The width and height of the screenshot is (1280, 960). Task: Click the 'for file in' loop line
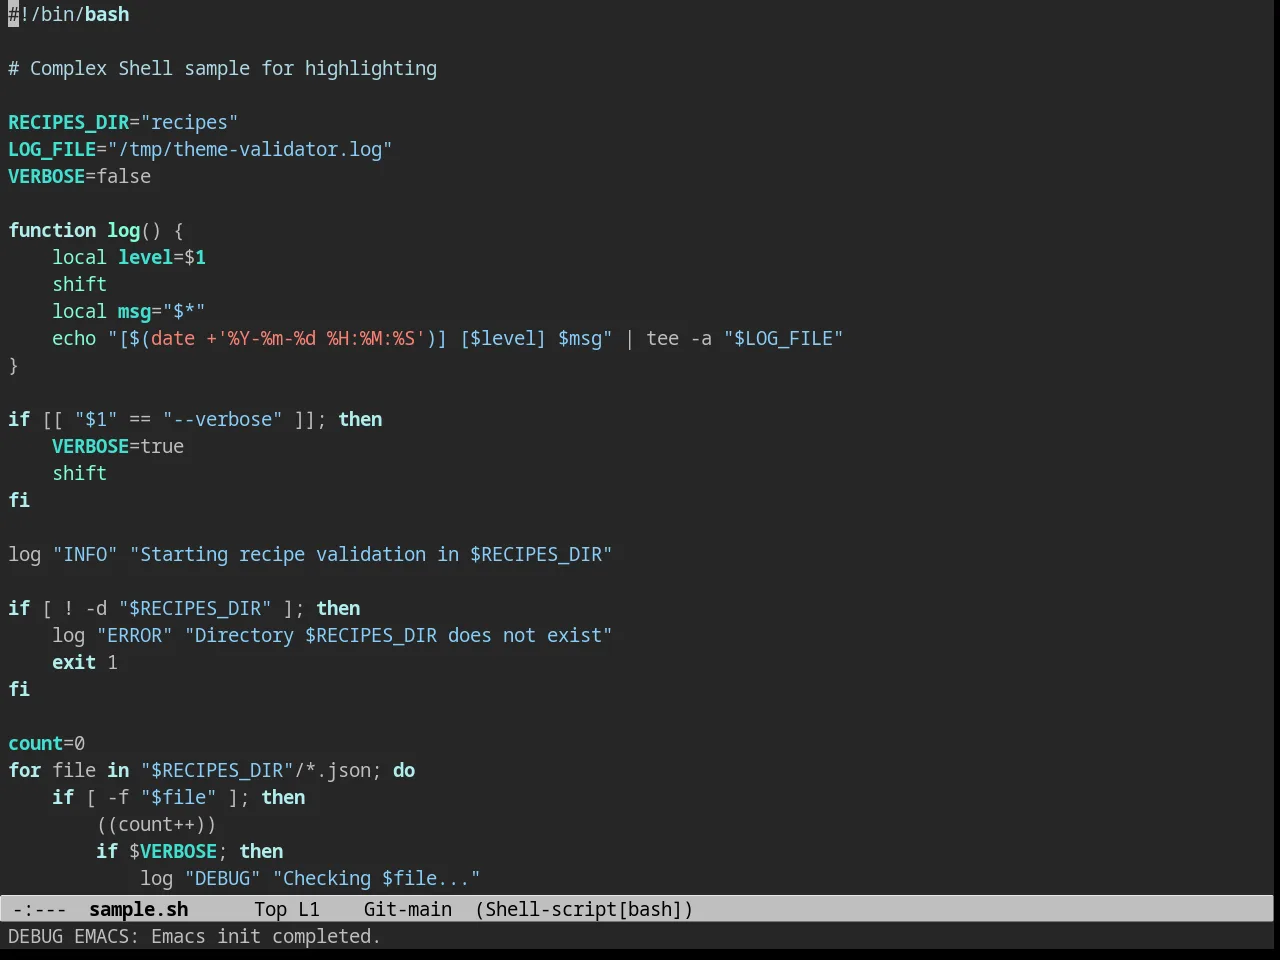pos(212,770)
